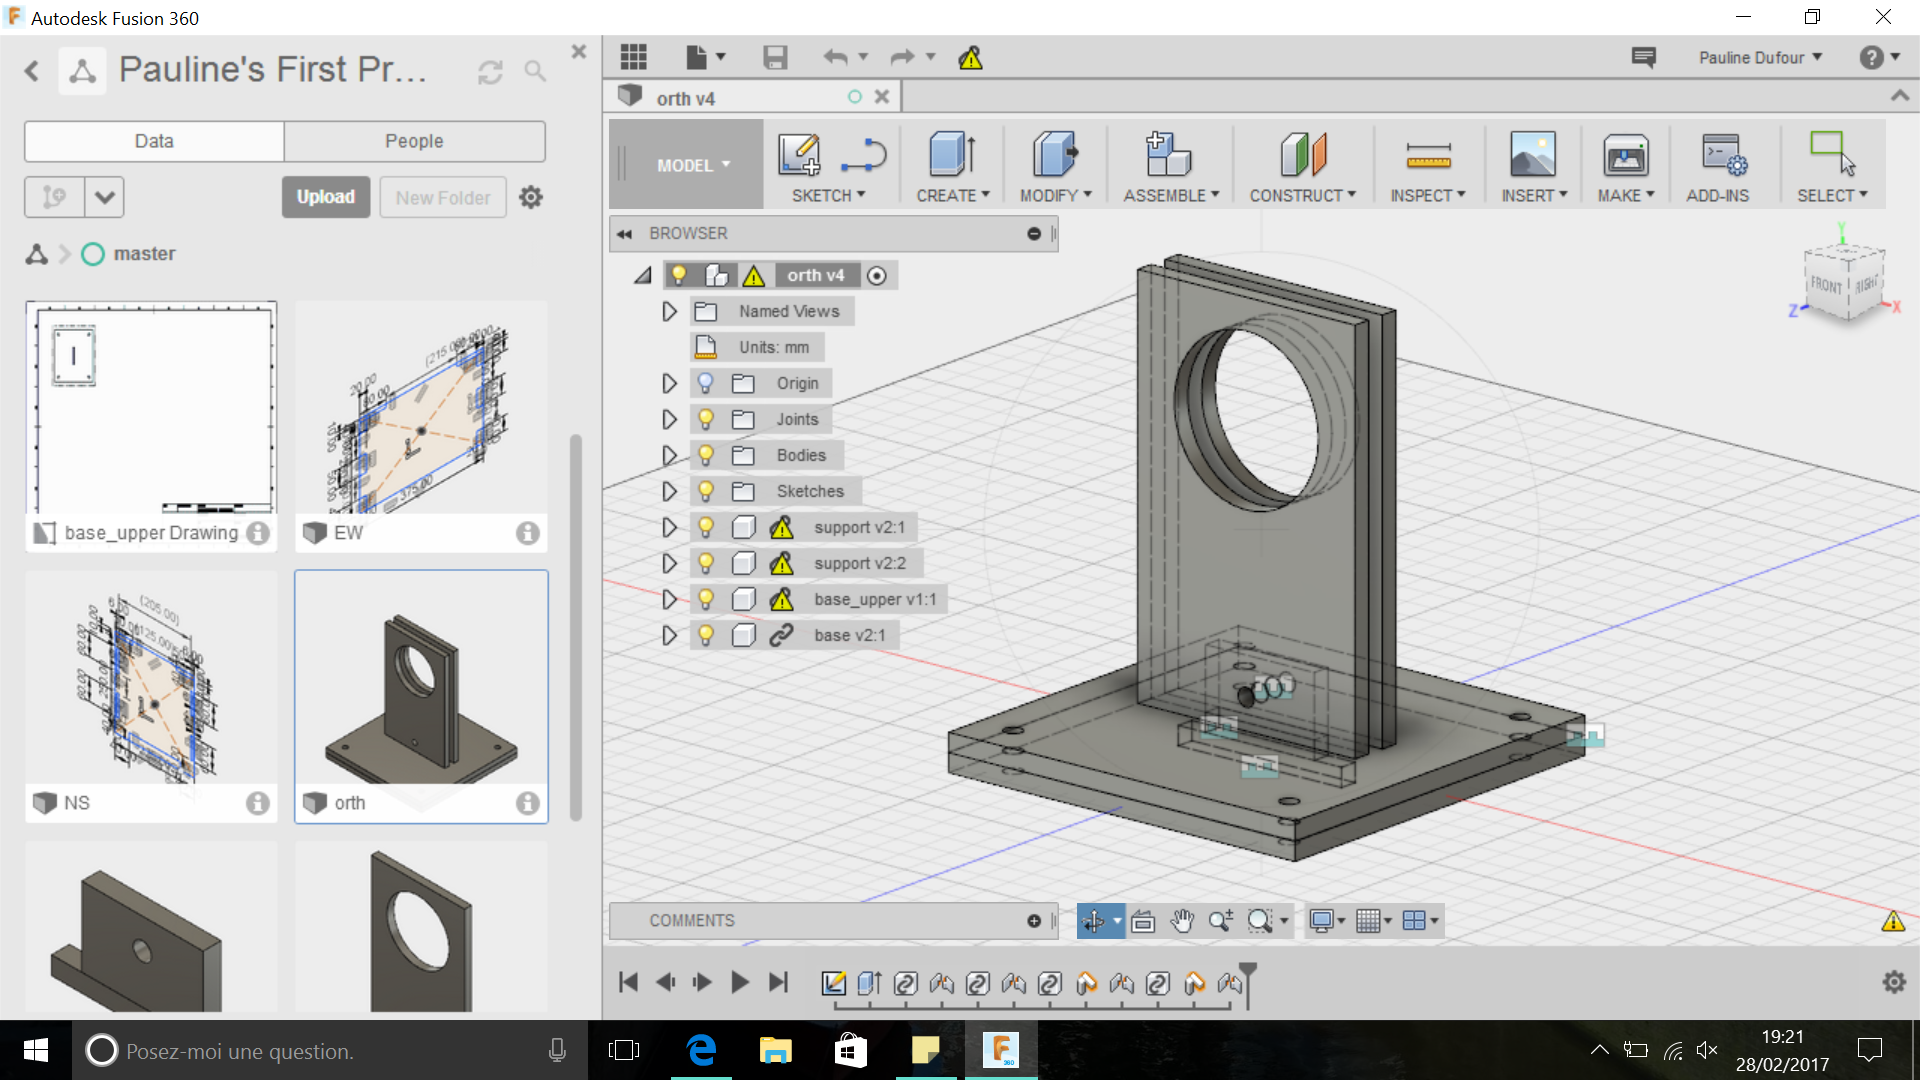Toggle visibility bulb for Bodies folder
1920x1080 pixels.
point(706,456)
